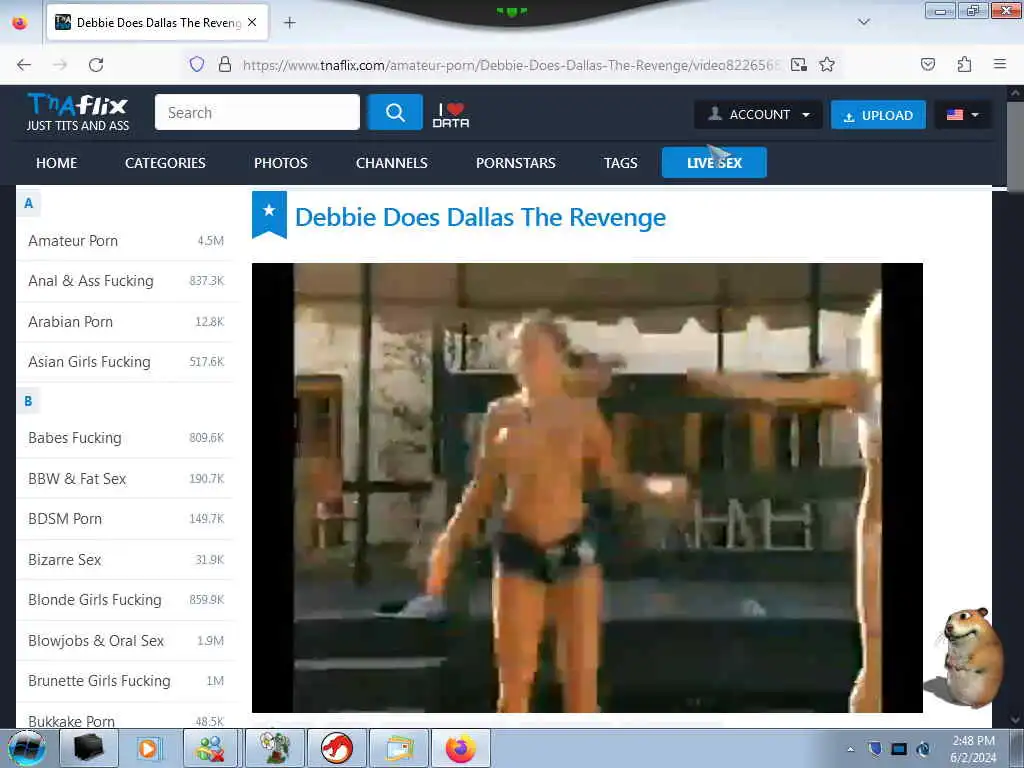Screen dimensions: 1024x768
Task: Open the BDSM category in the sidebar
Action: (65, 519)
